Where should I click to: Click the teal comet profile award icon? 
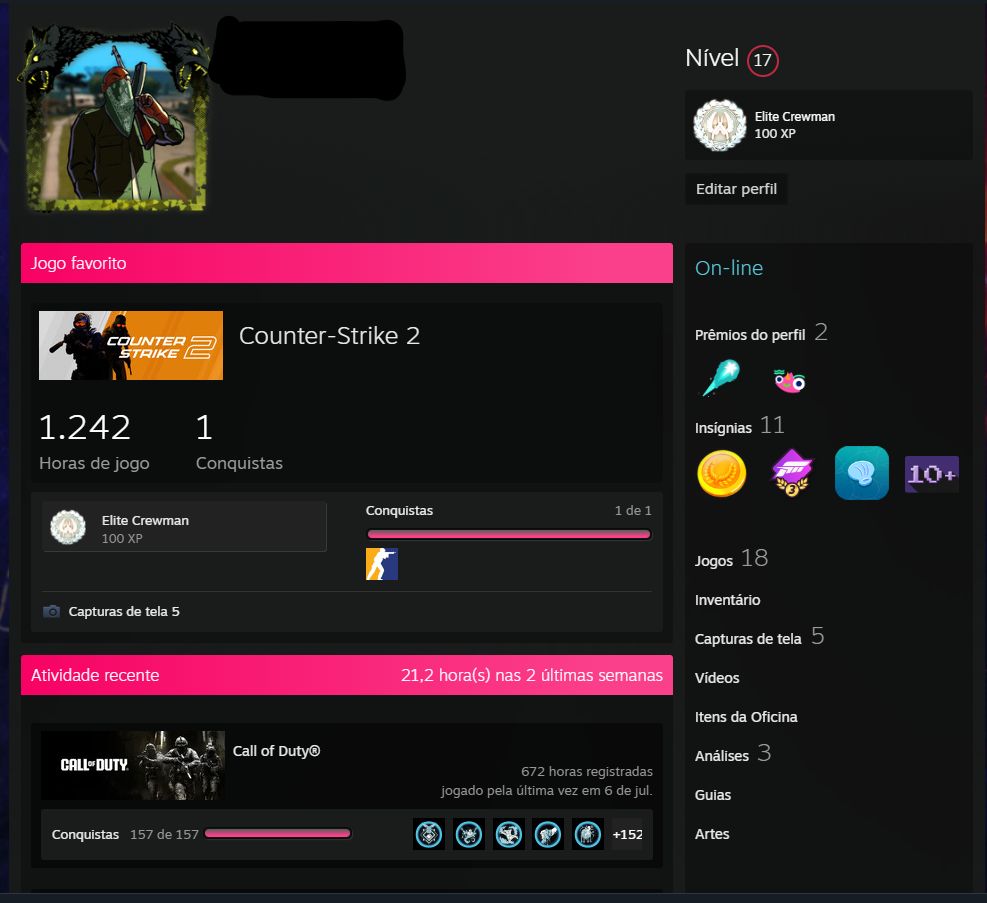pos(721,378)
